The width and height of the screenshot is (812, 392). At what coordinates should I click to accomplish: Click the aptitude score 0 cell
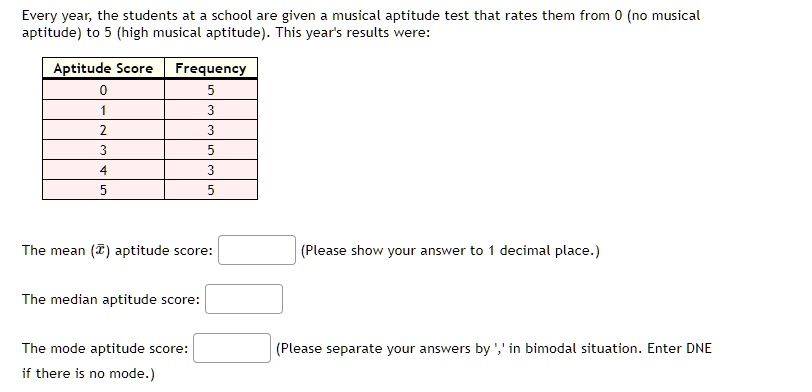pyautogui.click(x=103, y=90)
